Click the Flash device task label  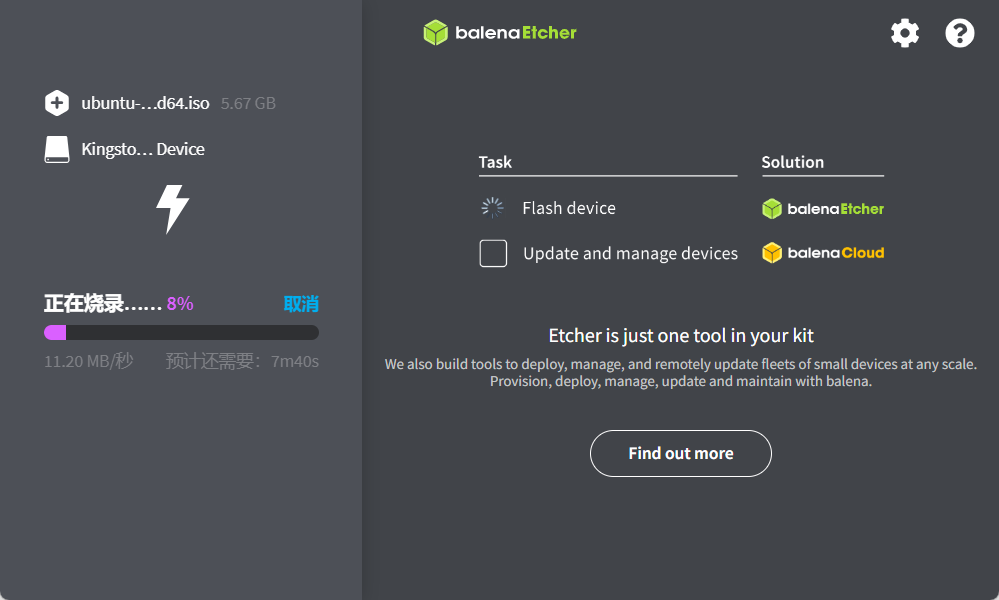[569, 208]
